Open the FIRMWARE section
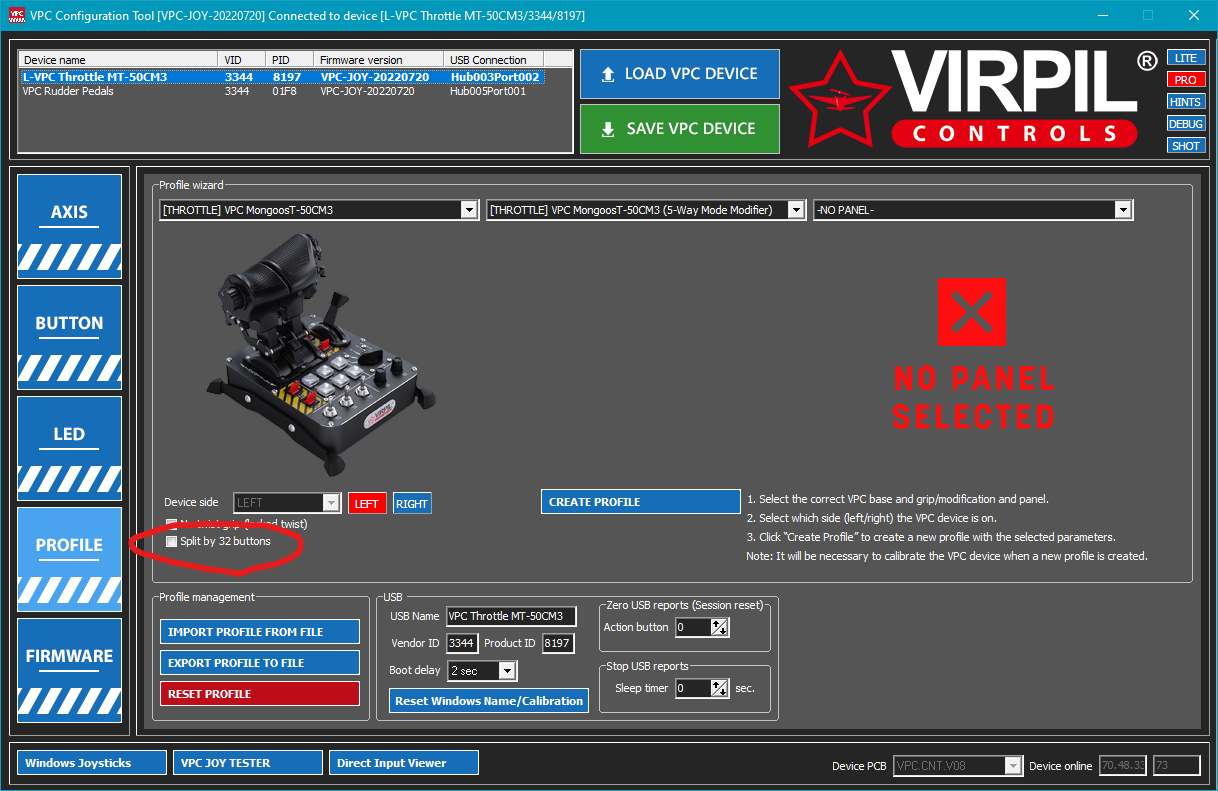The image size is (1218, 791). coord(69,670)
